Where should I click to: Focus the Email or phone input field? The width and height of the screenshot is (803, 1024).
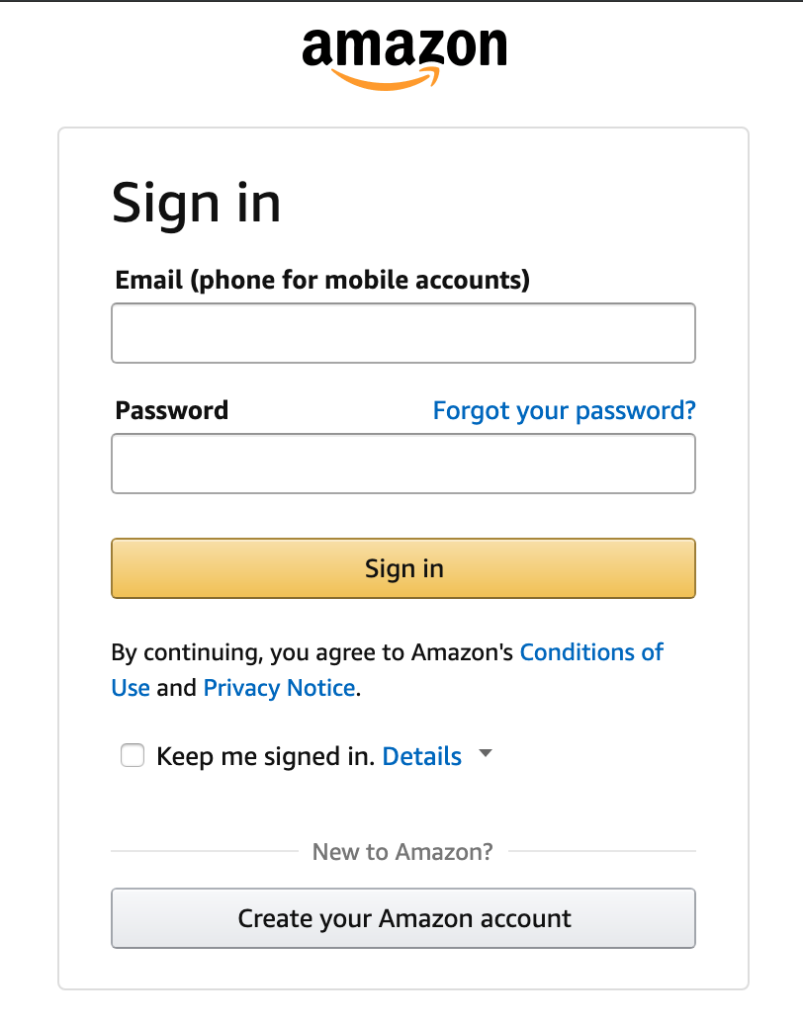click(403, 333)
